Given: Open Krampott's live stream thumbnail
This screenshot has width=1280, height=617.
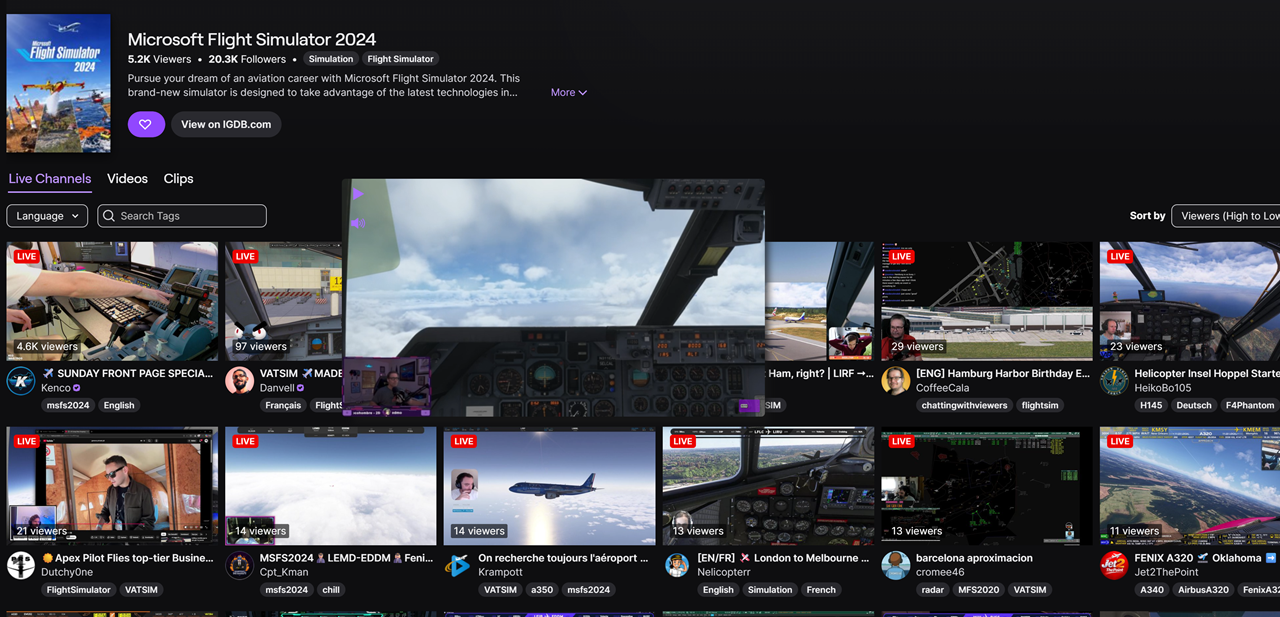Looking at the screenshot, I should click(x=549, y=486).
